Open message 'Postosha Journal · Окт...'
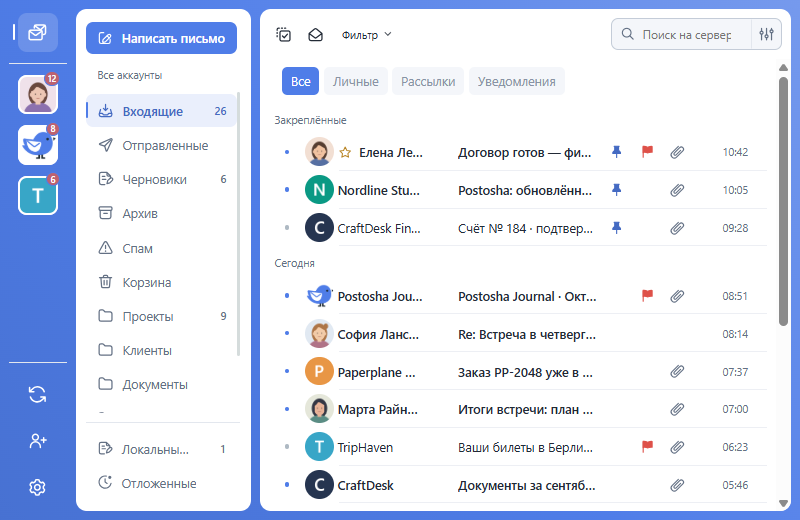 point(527,296)
